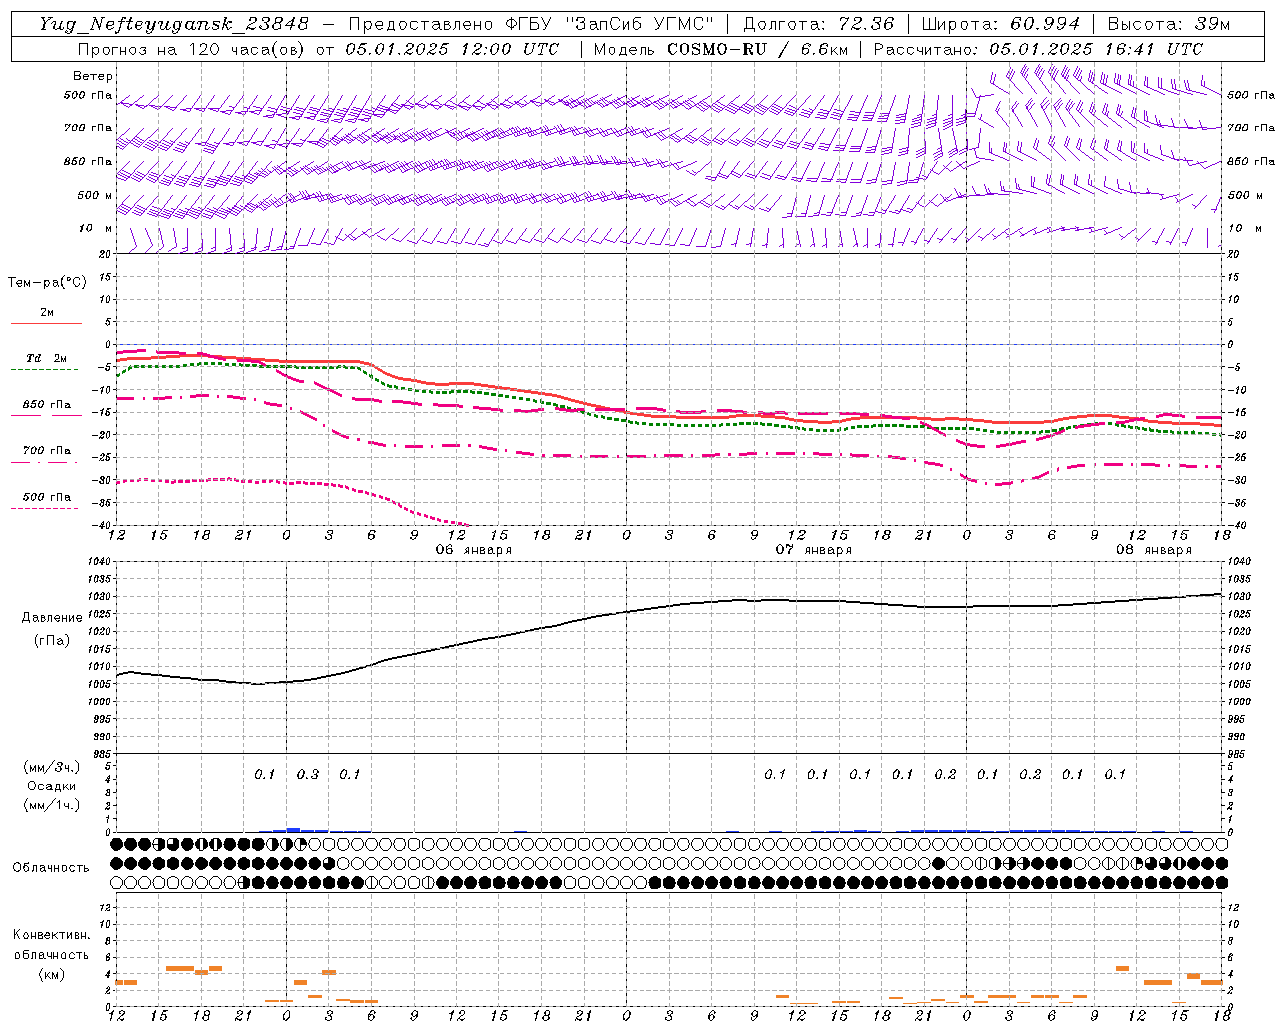Screen dimensions: 1280x1024
Task: Click the station title Yug_Nefteyugansk_23848
Action: click(174, 23)
